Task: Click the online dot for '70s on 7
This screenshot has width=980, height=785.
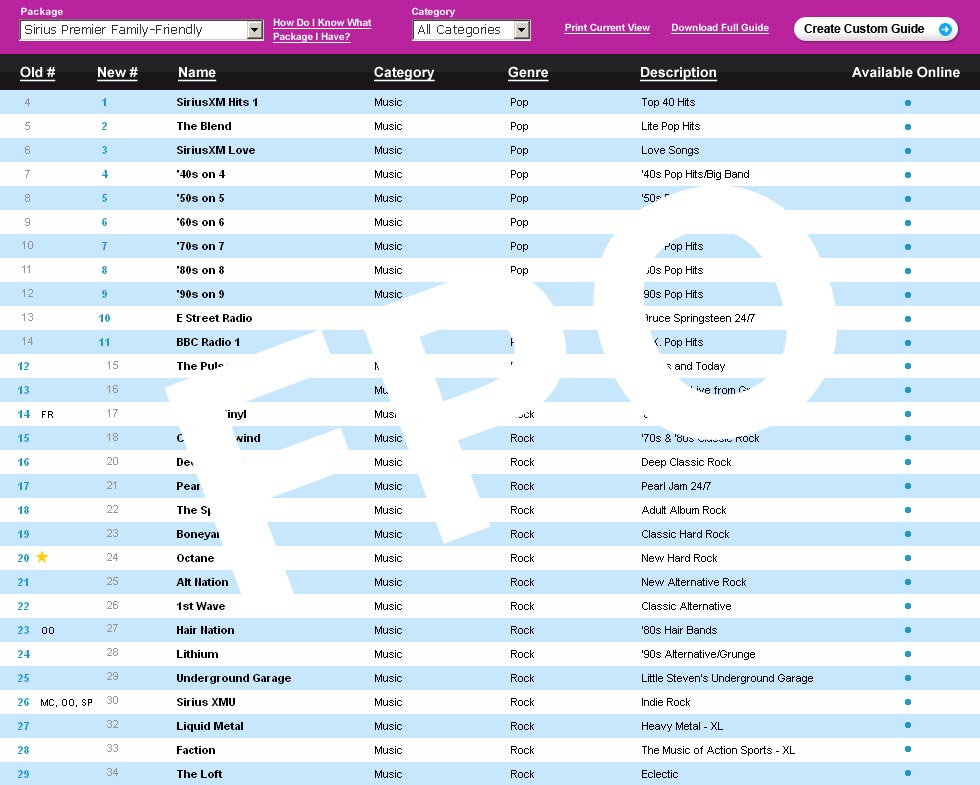Action: point(908,247)
